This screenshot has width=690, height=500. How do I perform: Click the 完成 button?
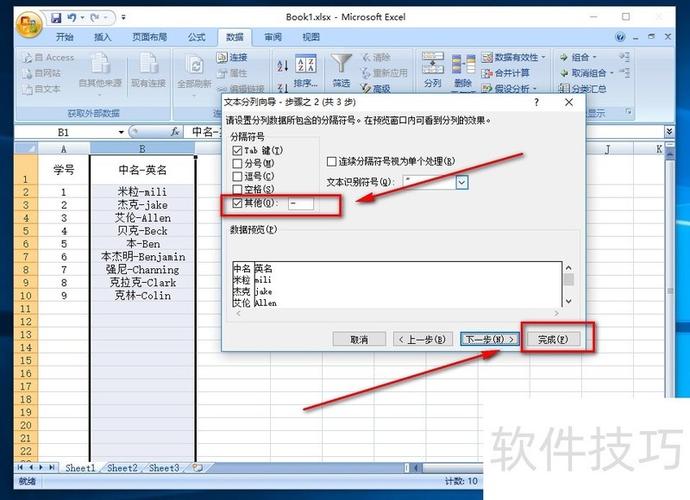[x=553, y=339]
